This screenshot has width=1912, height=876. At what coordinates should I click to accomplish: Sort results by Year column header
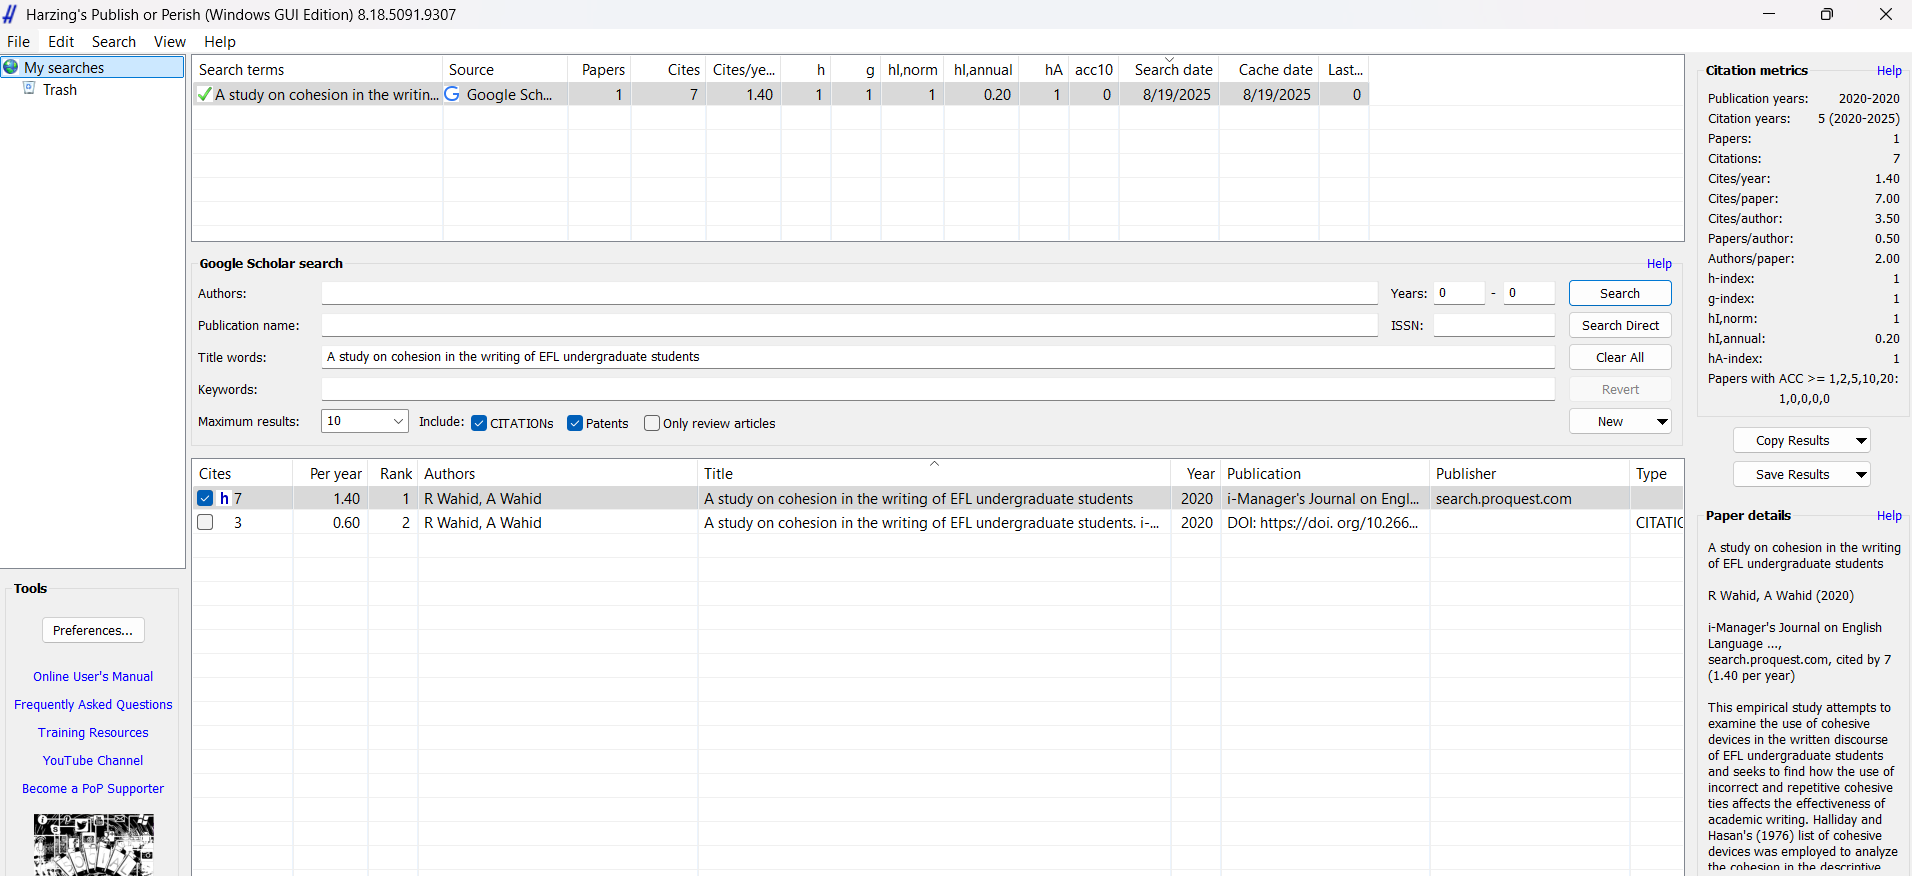tap(1196, 473)
